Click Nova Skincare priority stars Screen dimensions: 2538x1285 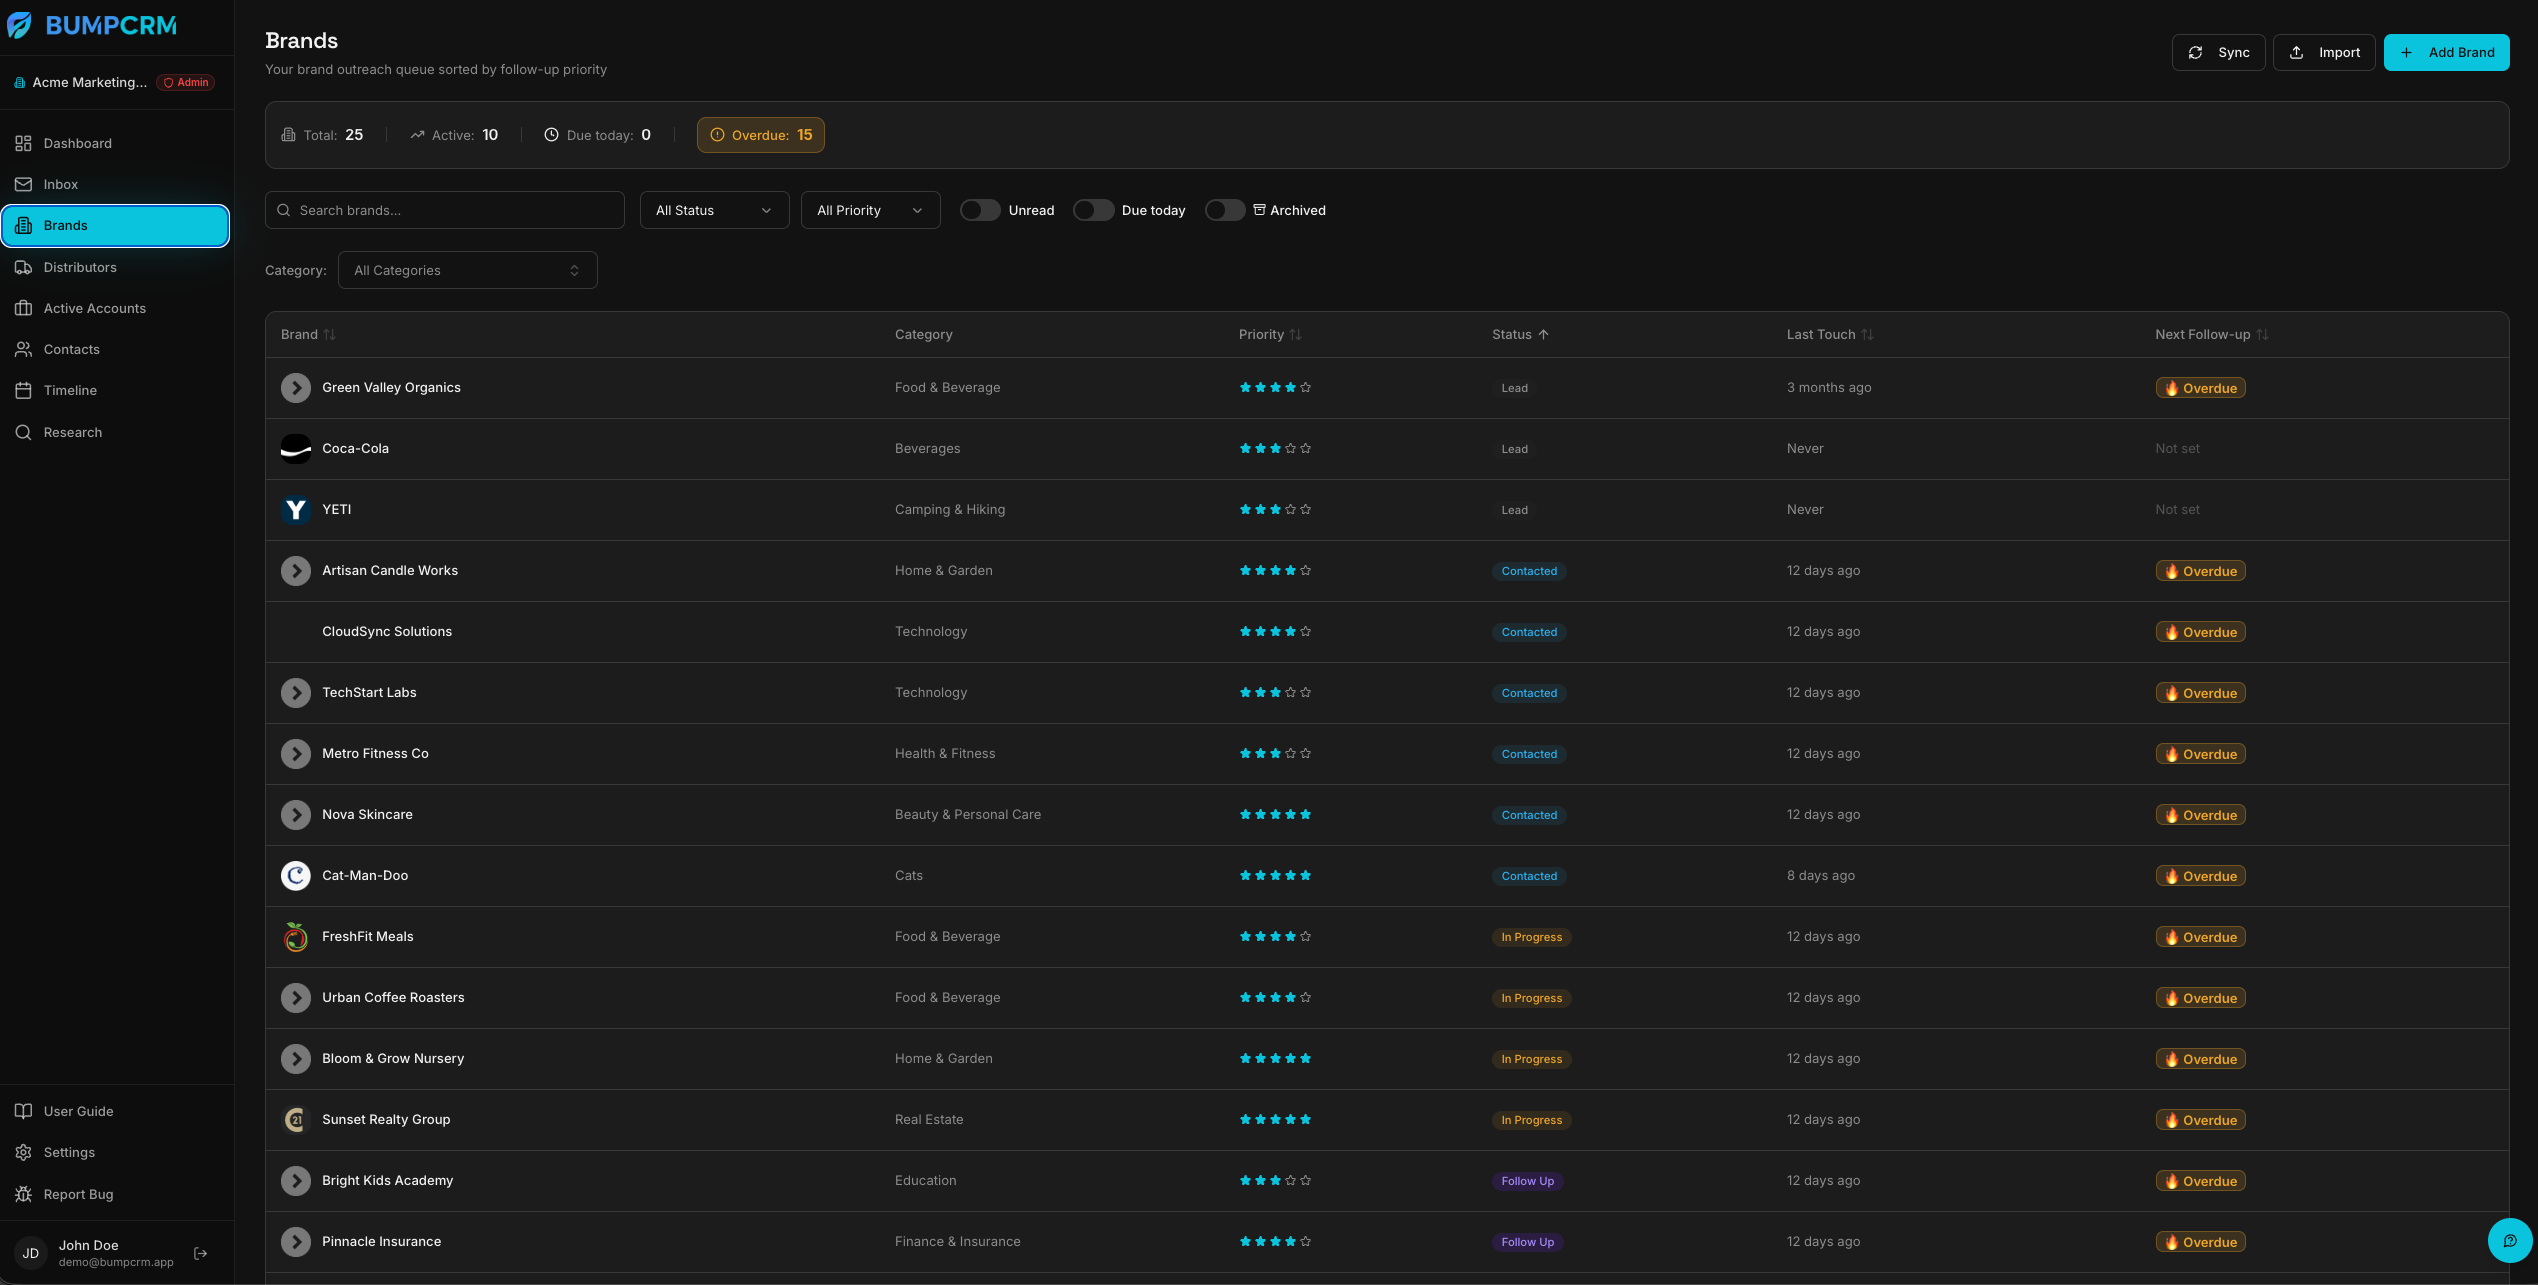(x=1275, y=815)
